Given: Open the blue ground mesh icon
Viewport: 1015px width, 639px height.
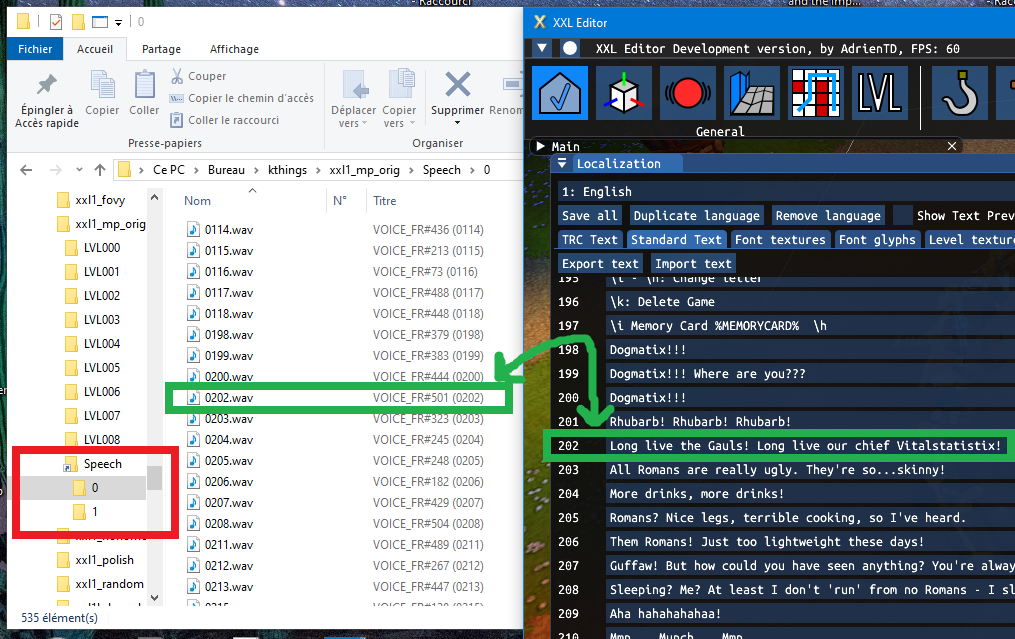Looking at the screenshot, I should pyautogui.click(x=752, y=93).
